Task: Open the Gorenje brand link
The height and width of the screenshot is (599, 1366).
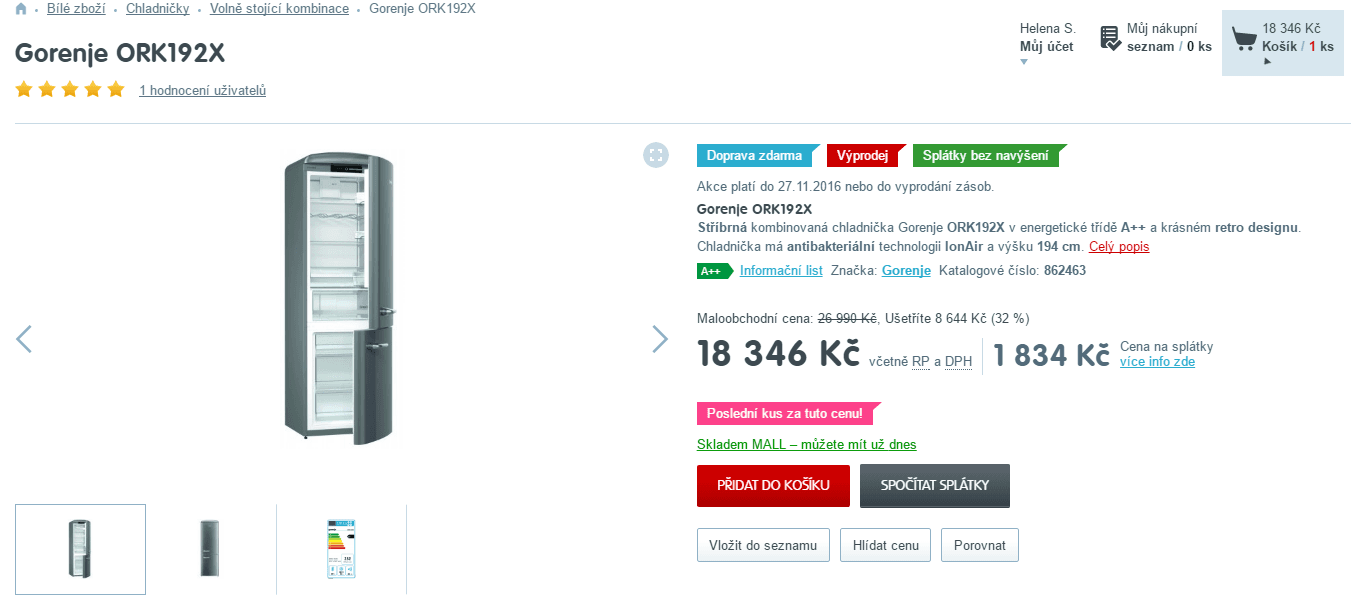Action: [906, 270]
